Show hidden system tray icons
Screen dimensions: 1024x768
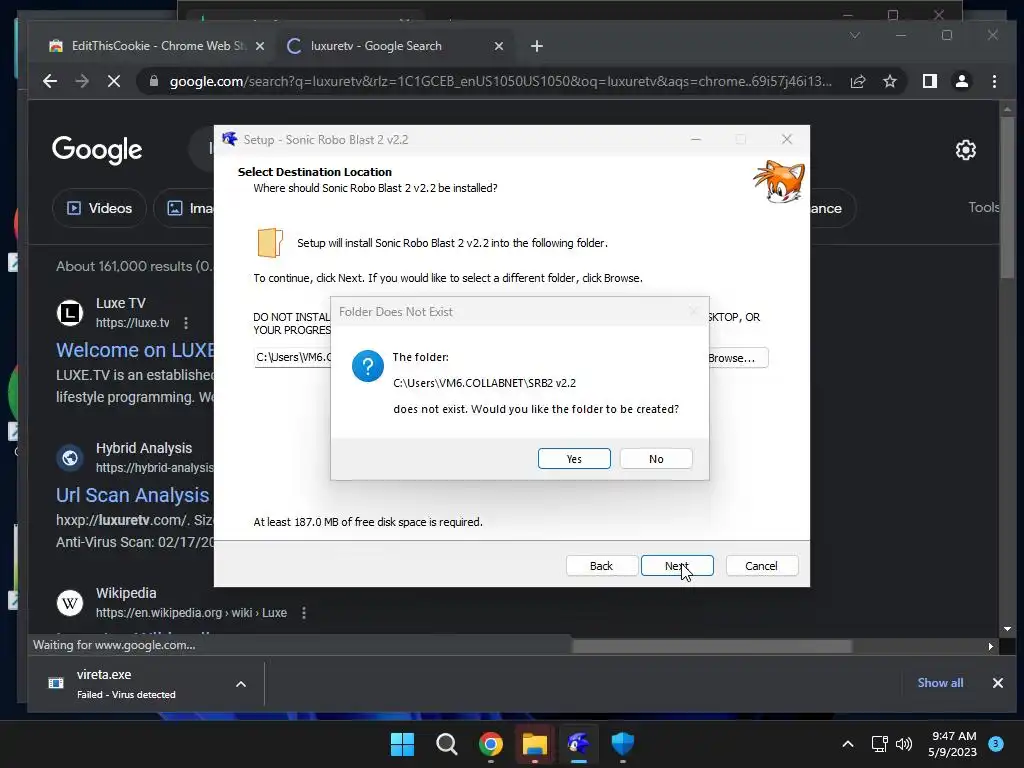[848, 744]
